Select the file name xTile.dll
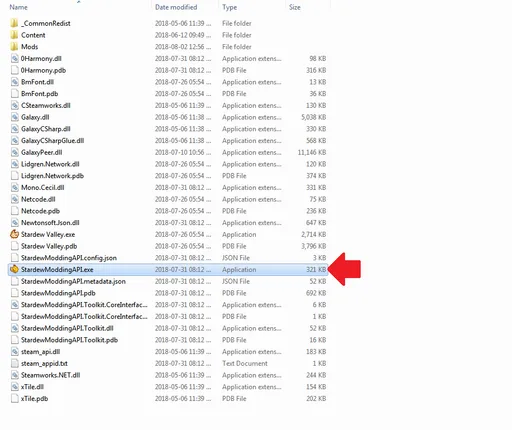The image size is (512, 430). click(32, 387)
